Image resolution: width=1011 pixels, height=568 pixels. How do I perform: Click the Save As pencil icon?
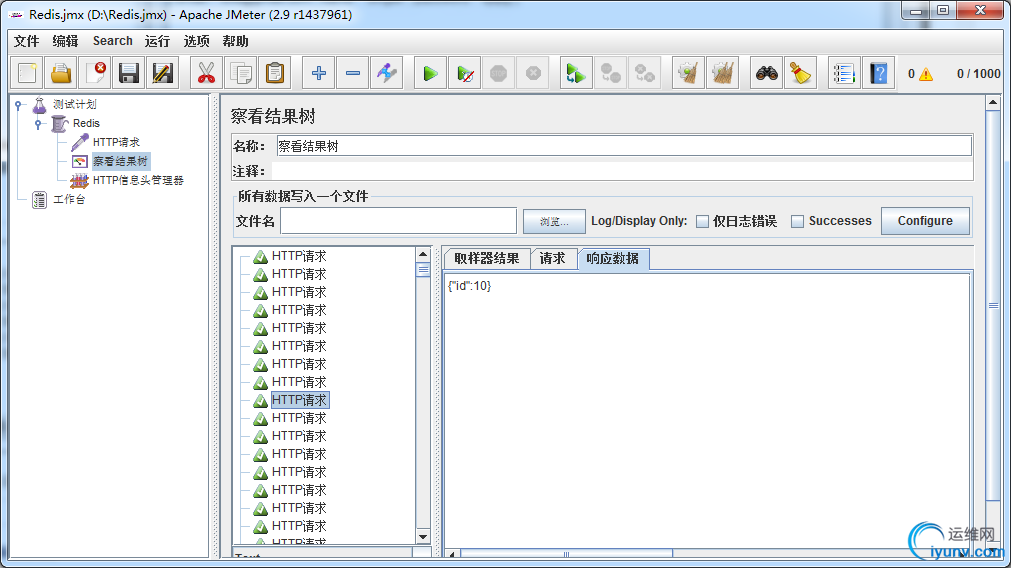[162, 73]
